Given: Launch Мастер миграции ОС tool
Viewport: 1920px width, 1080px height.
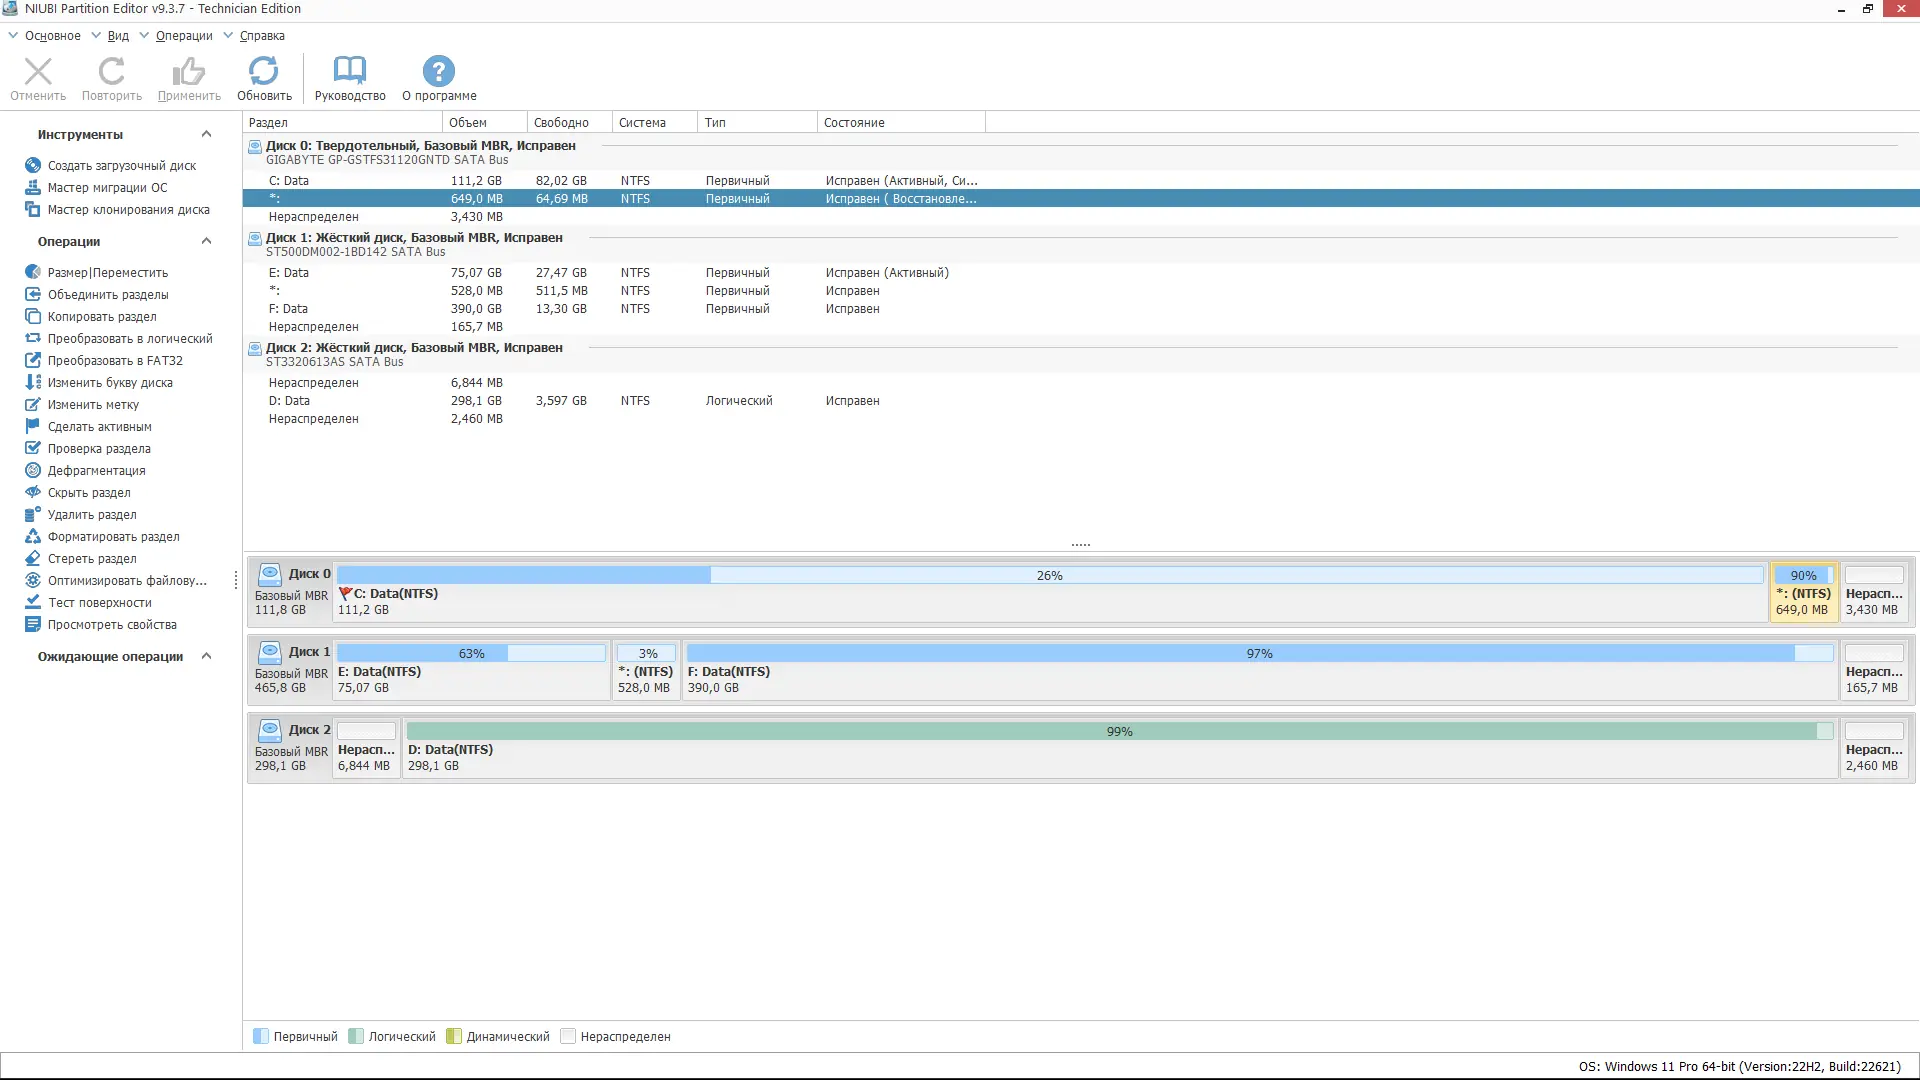Looking at the screenshot, I should [x=107, y=187].
